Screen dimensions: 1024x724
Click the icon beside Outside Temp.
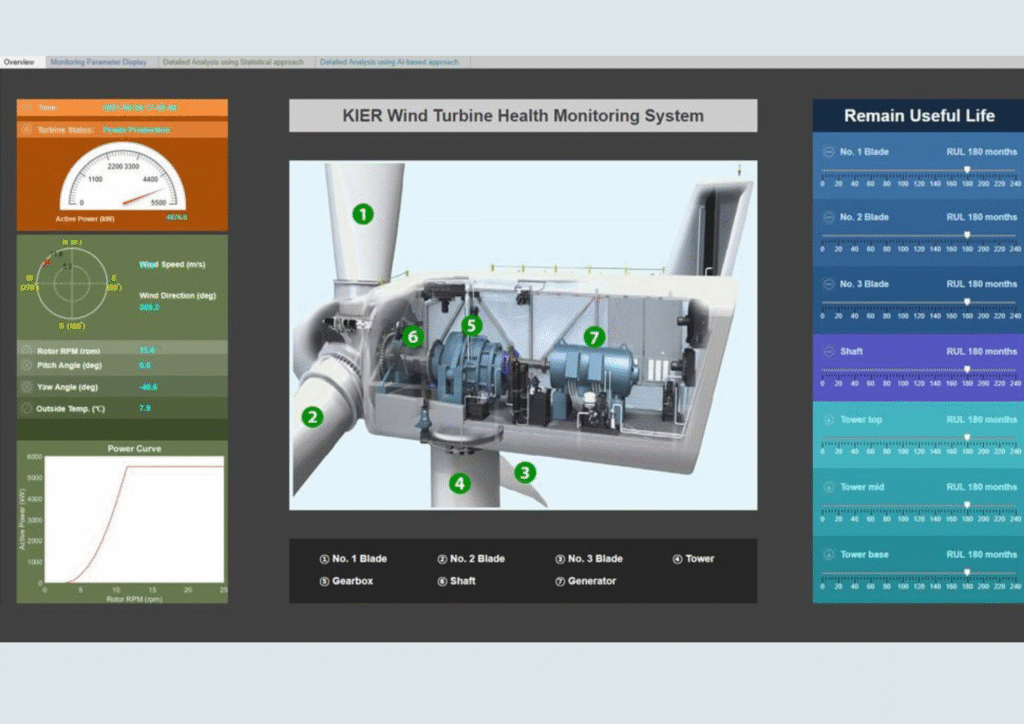pyautogui.click(x=27, y=408)
